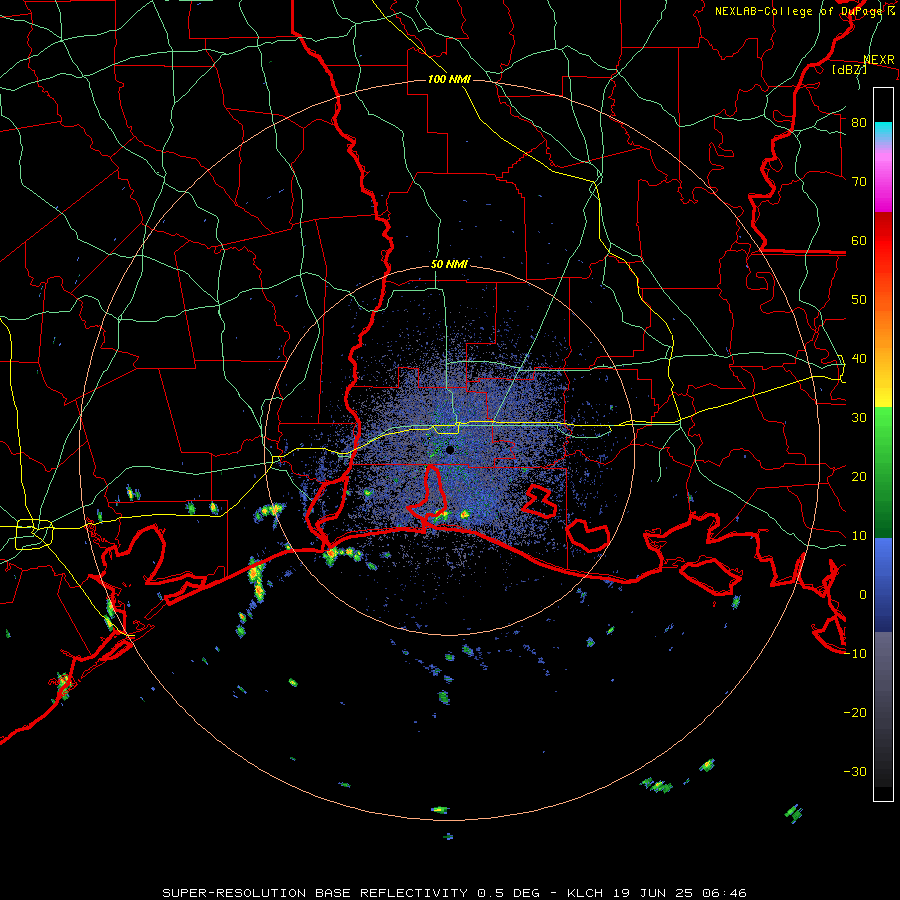Click the 0 value on the dBZ scale
Screen dimensions: 900x900
pyautogui.click(x=863, y=595)
